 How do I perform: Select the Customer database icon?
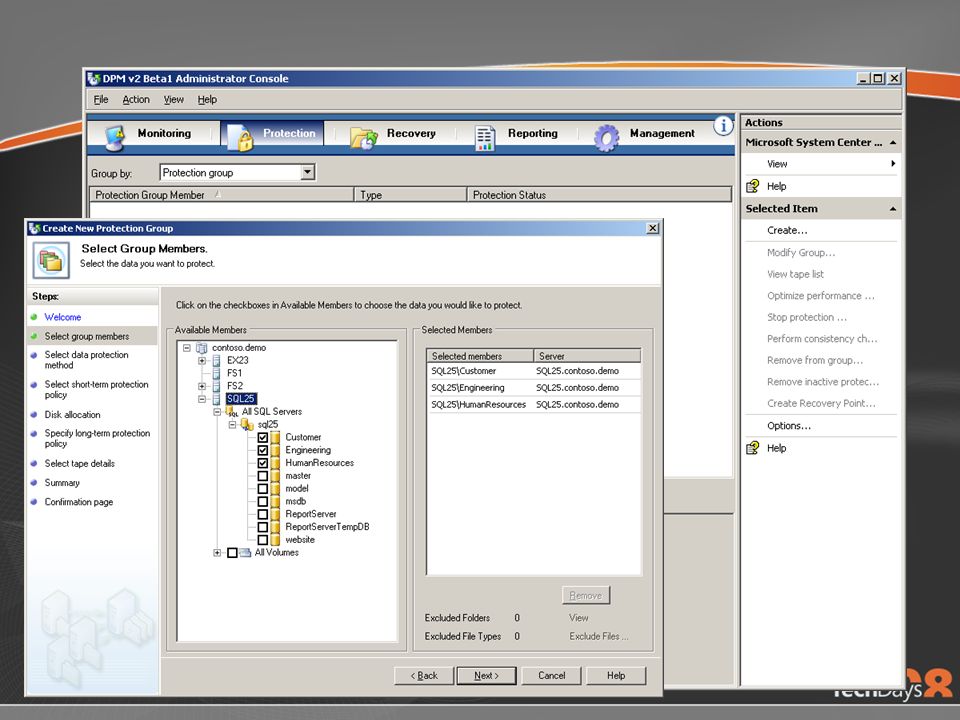click(x=276, y=438)
